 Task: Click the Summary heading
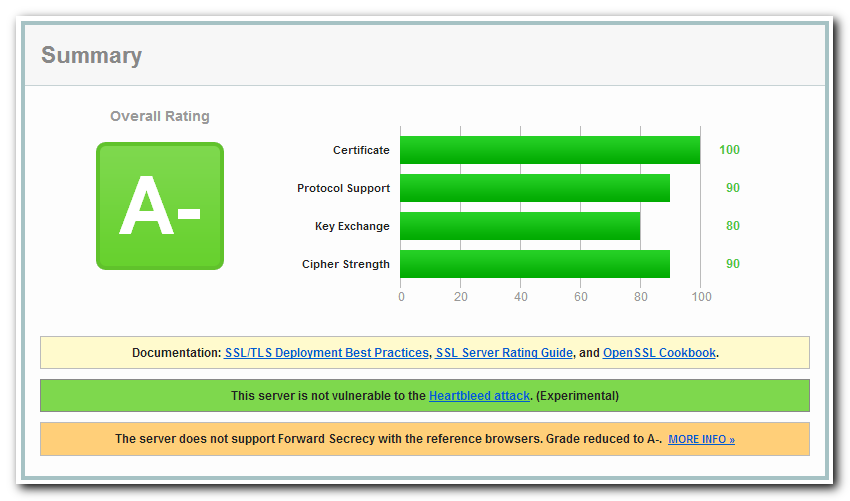point(92,55)
